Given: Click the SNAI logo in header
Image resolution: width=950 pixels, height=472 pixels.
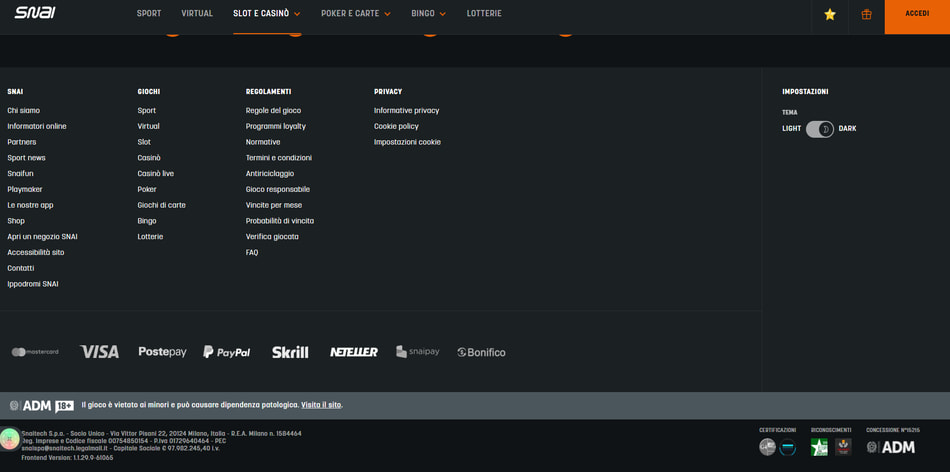Looking at the screenshot, I should pos(35,13).
